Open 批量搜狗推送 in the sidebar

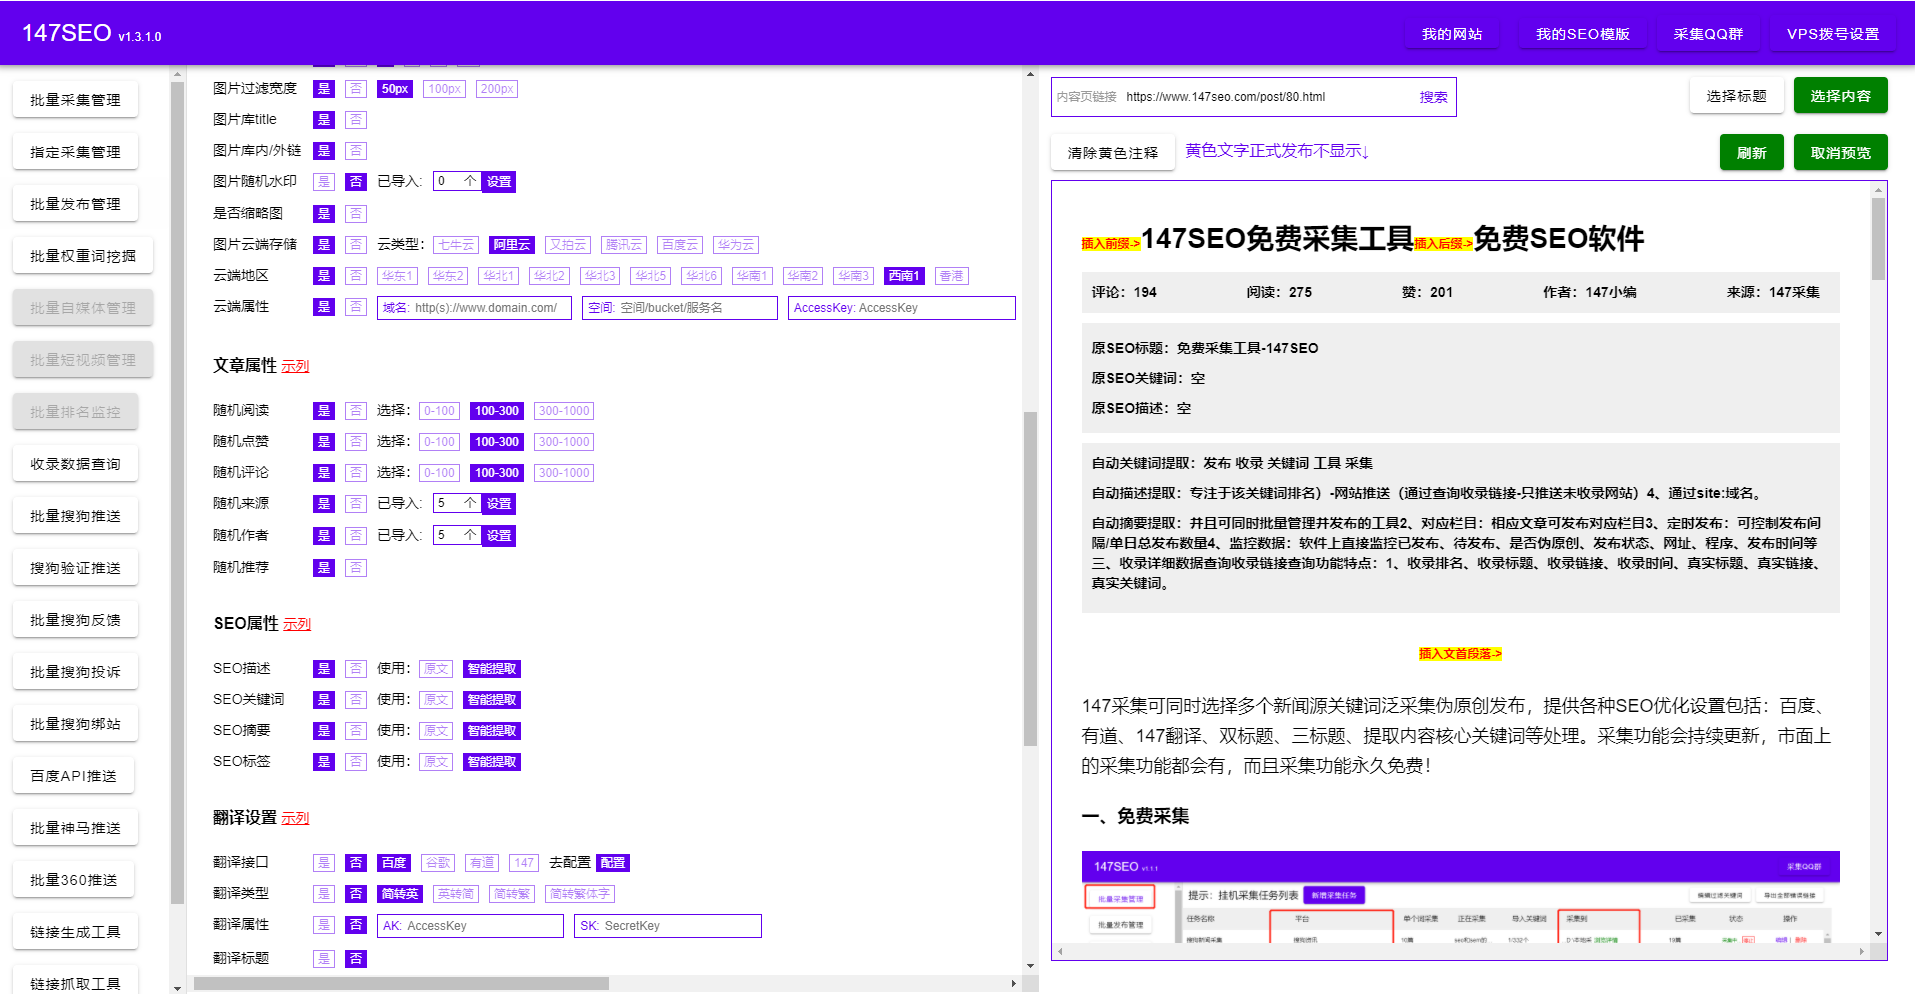tap(75, 516)
